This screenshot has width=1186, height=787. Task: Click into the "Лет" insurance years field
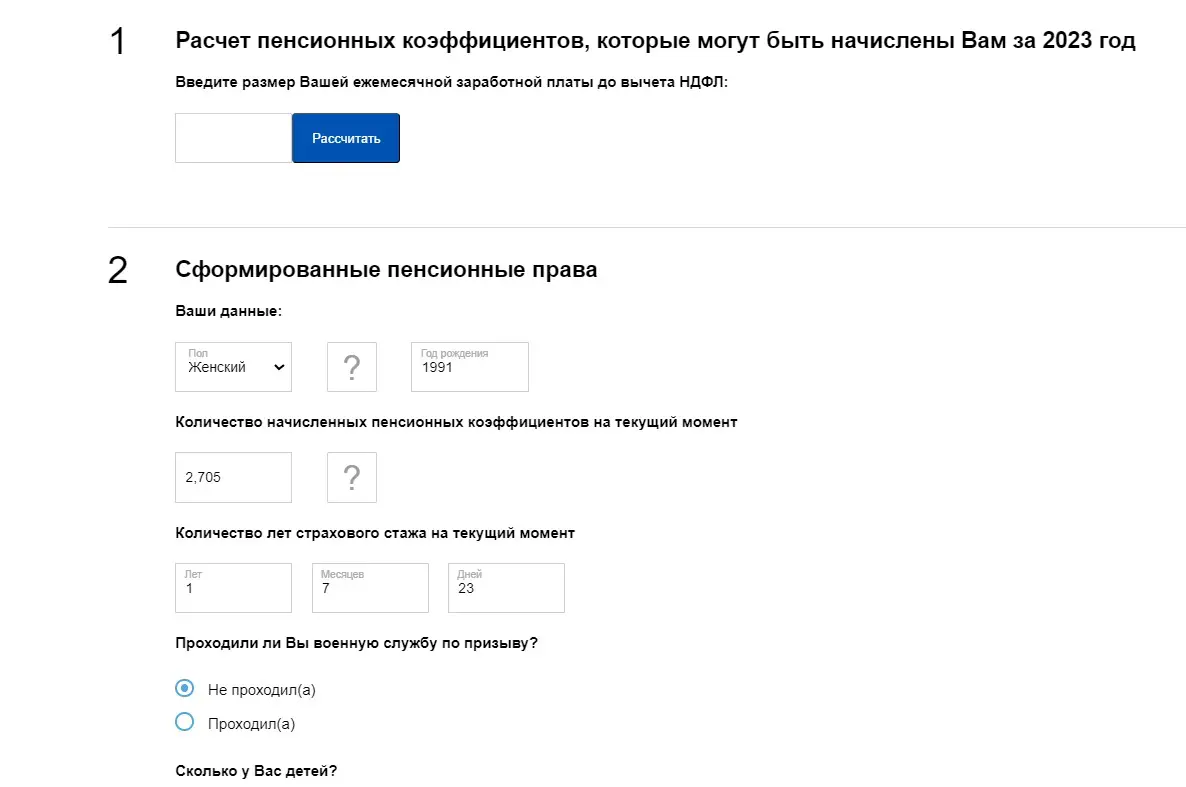(x=233, y=588)
